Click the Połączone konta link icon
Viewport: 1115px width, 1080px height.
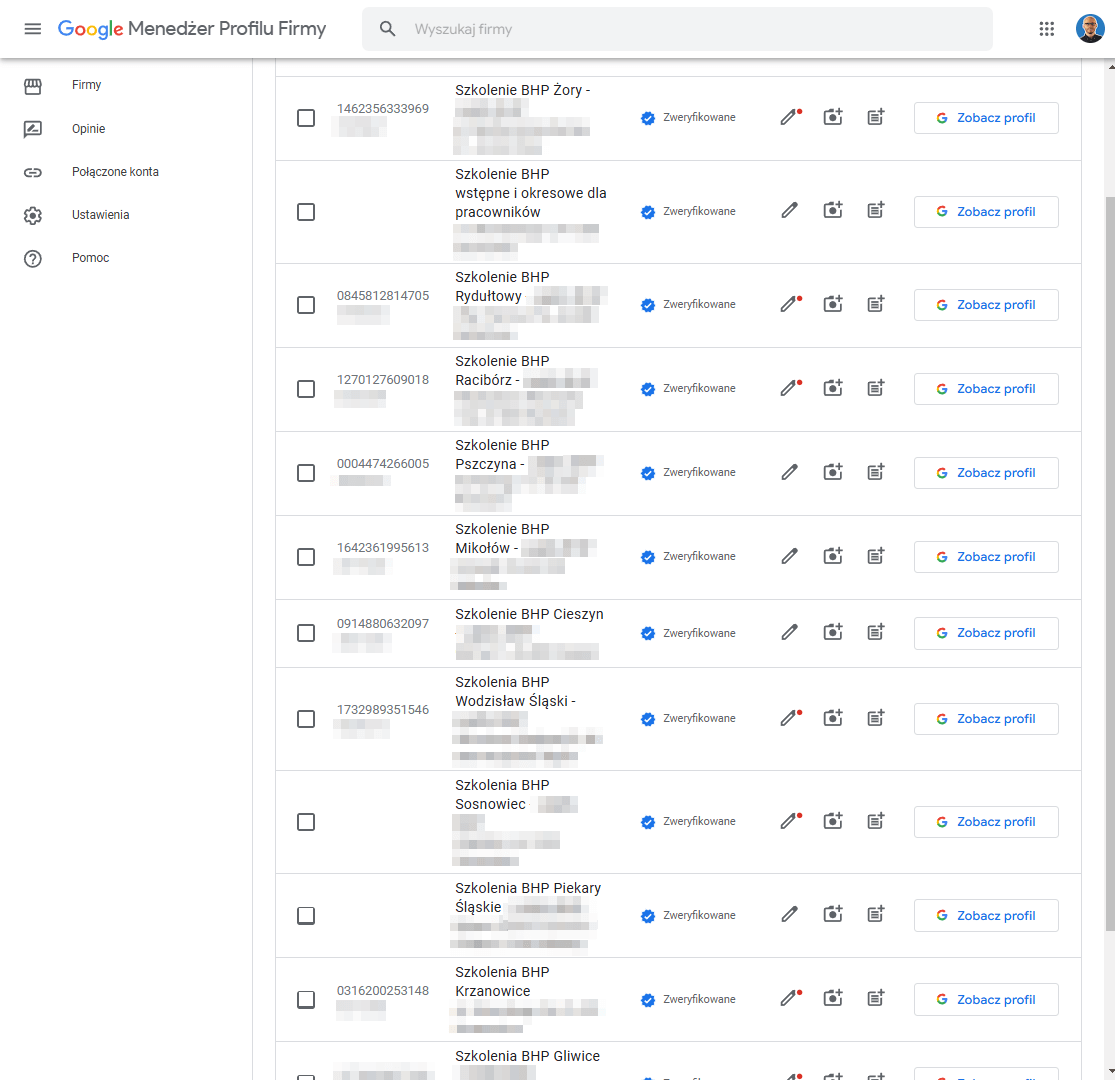(33, 171)
